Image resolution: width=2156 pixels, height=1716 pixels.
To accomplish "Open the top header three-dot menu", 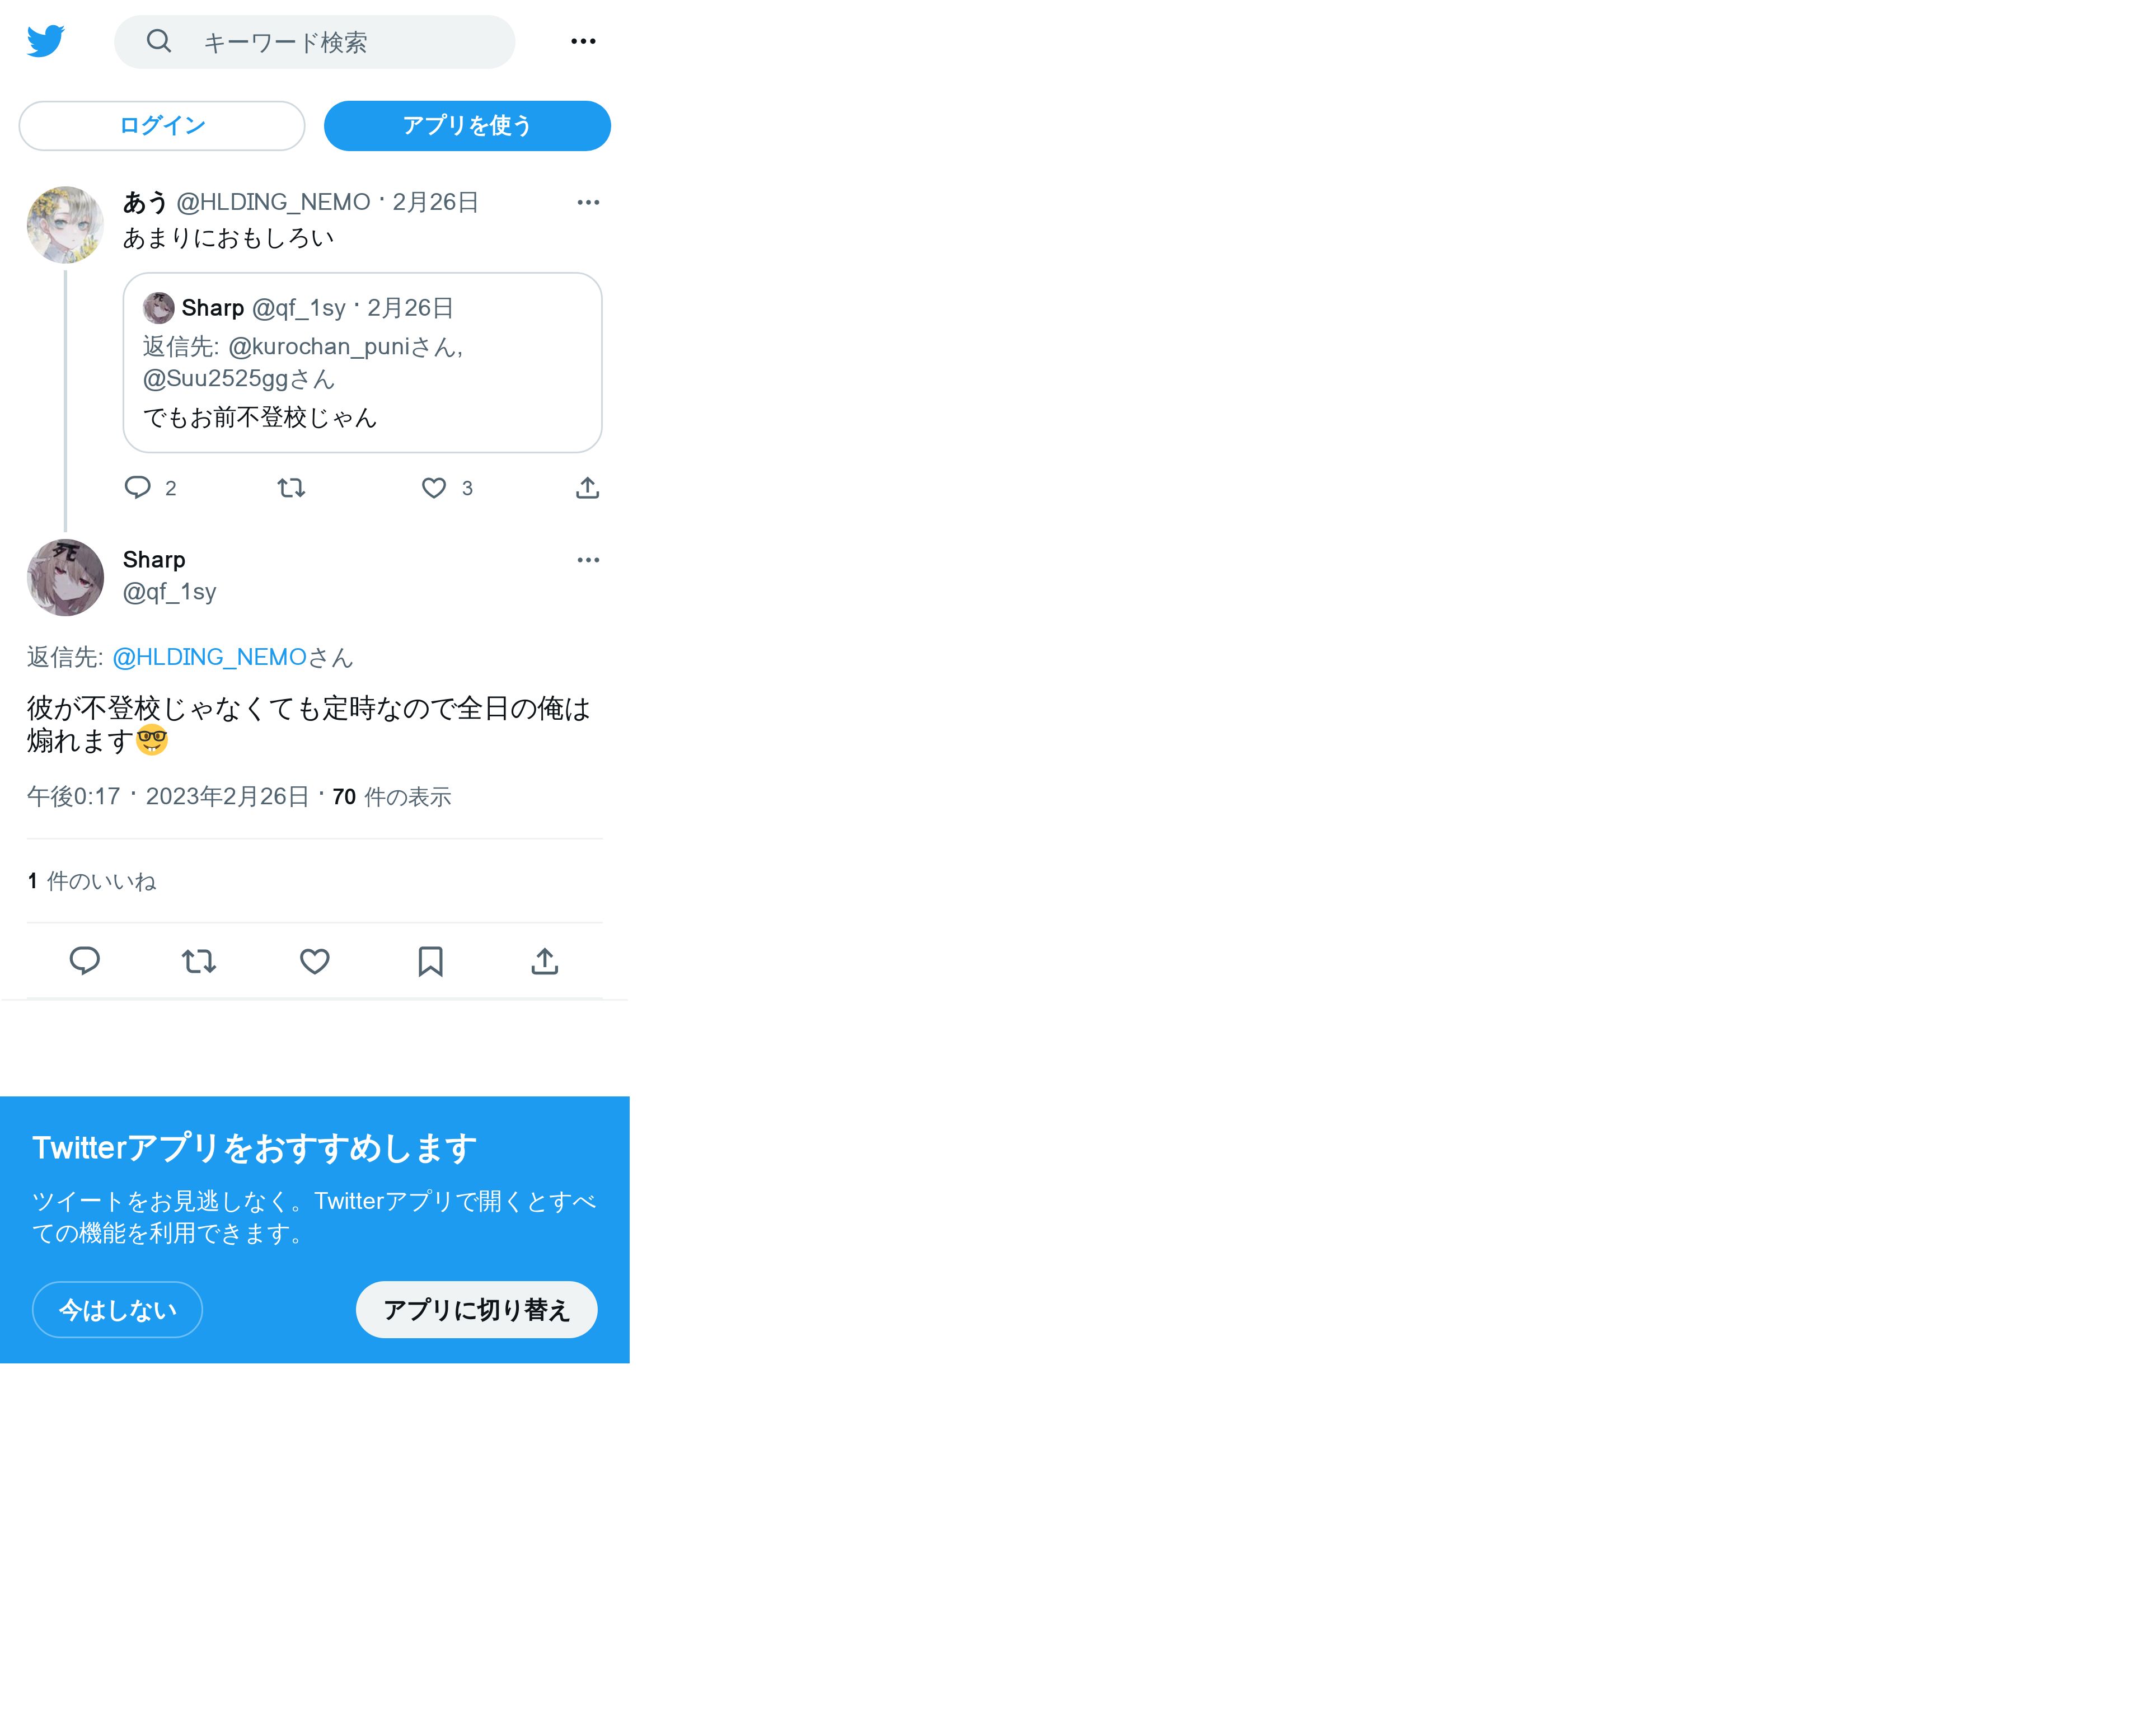I will (583, 41).
